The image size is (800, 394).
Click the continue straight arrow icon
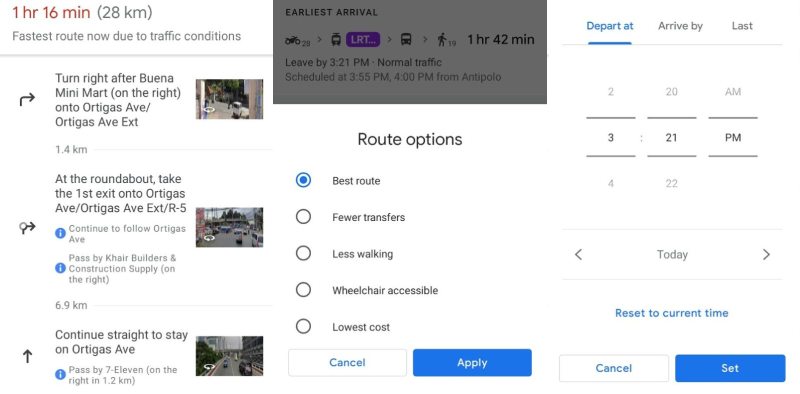tap(28, 356)
